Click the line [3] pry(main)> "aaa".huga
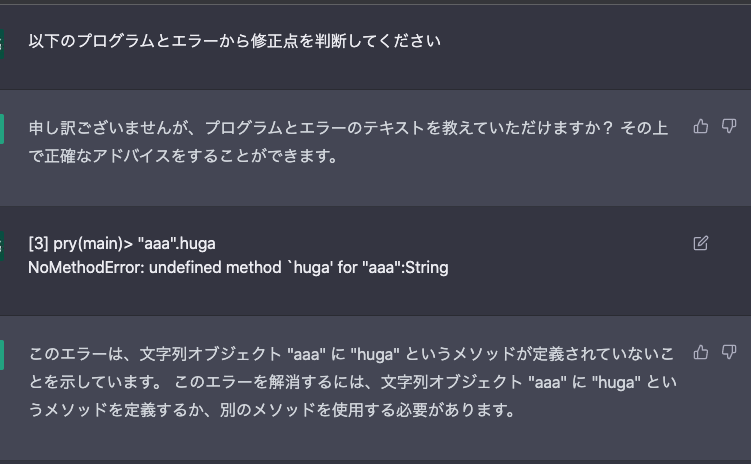The height and width of the screenshot is (464, 751). [122, 244]
